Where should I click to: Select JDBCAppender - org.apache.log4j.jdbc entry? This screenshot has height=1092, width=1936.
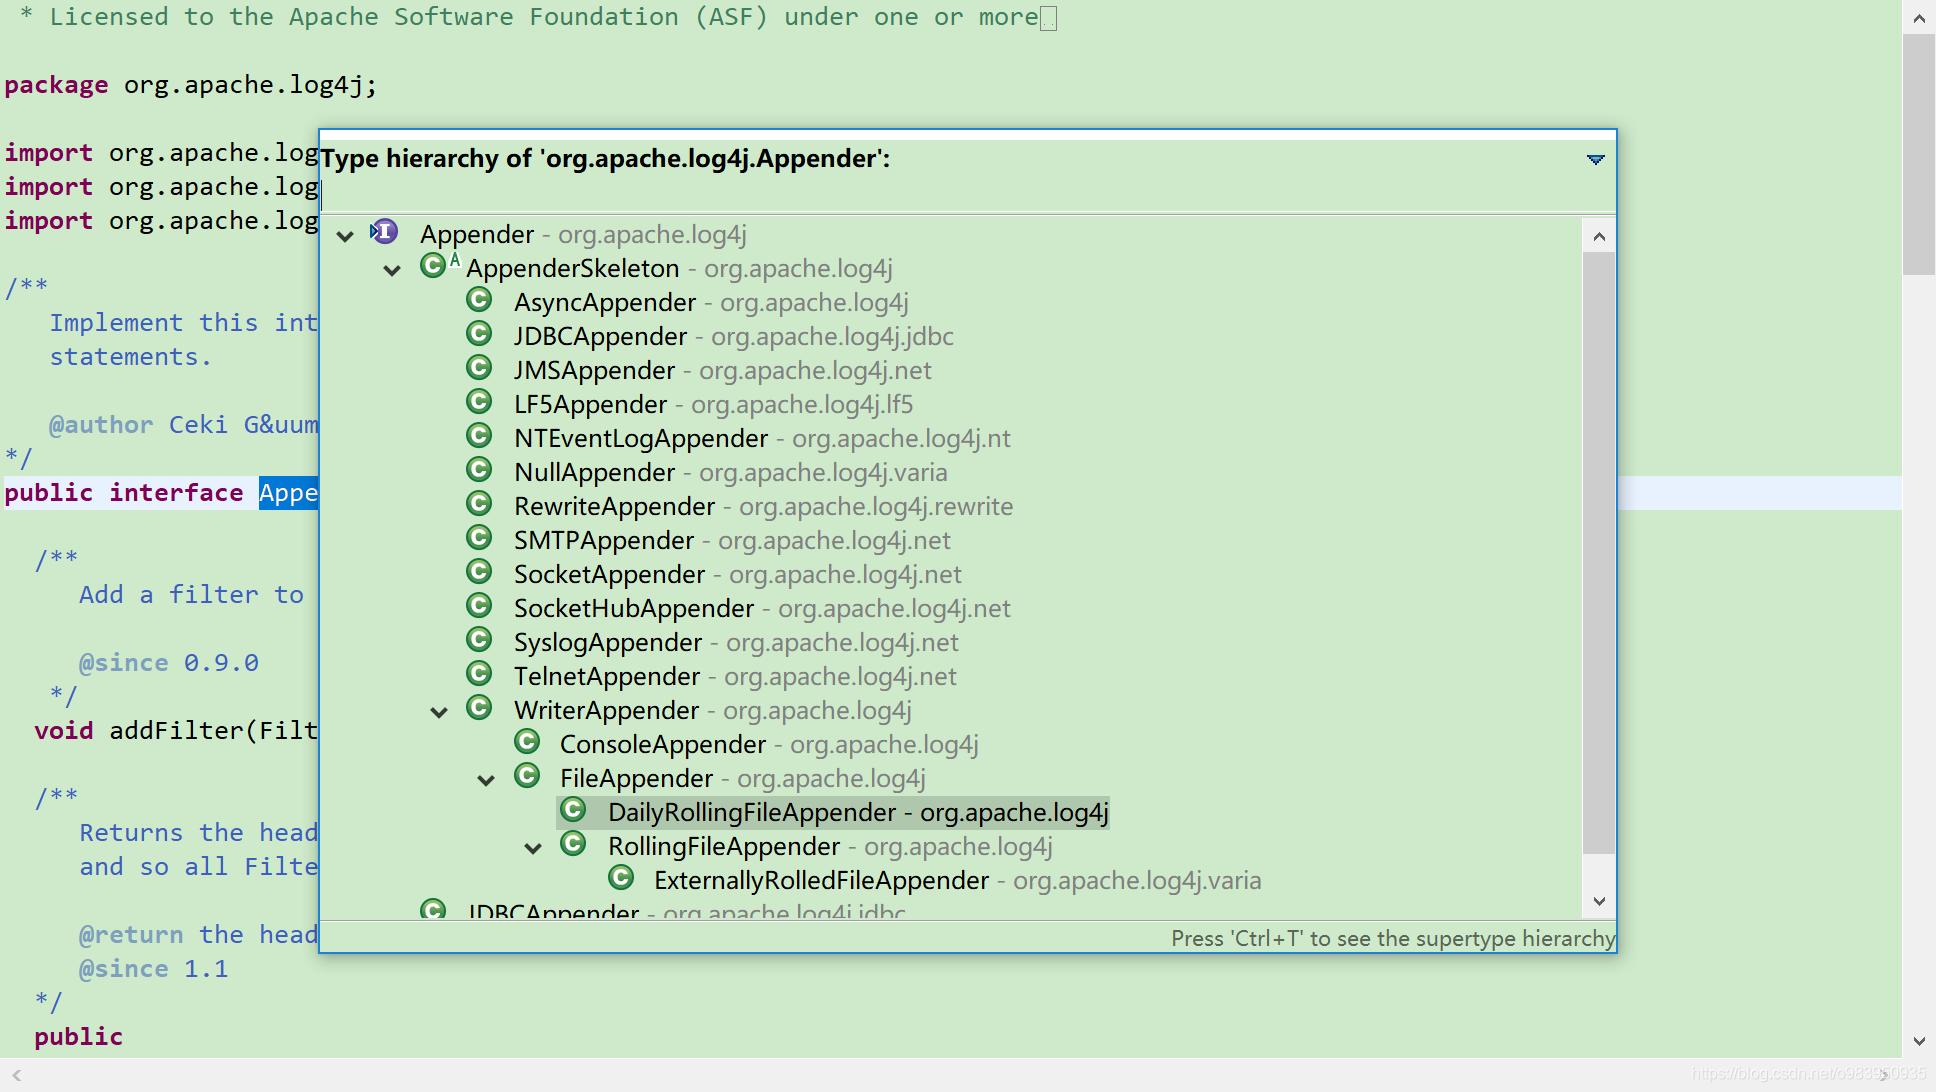point(734,336)
